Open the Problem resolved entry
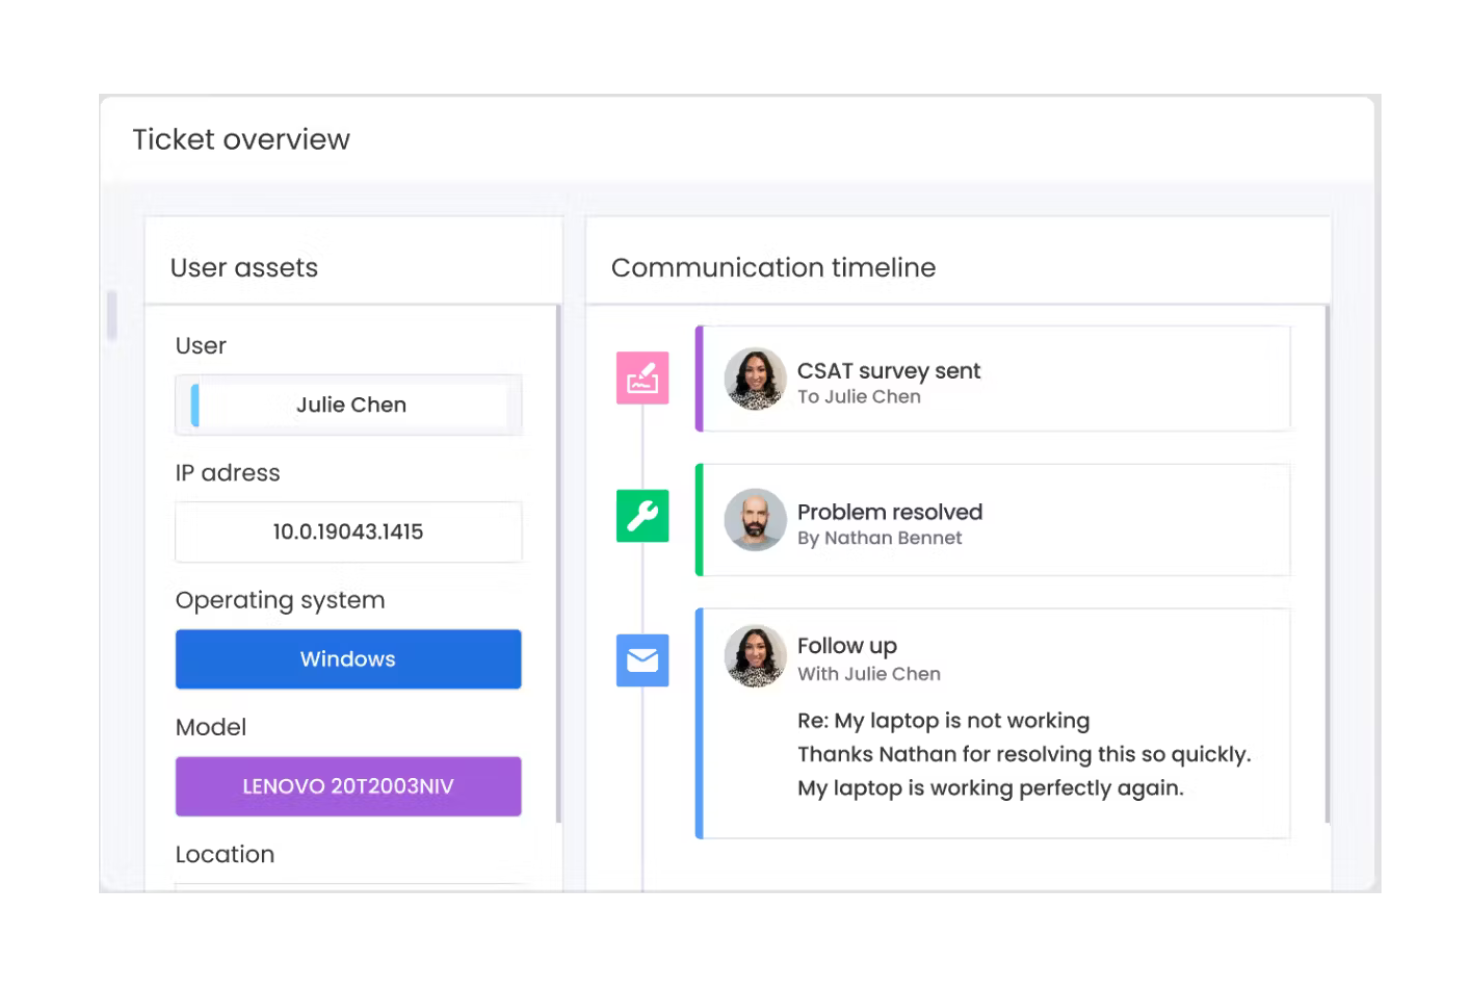 coord(992,520)
